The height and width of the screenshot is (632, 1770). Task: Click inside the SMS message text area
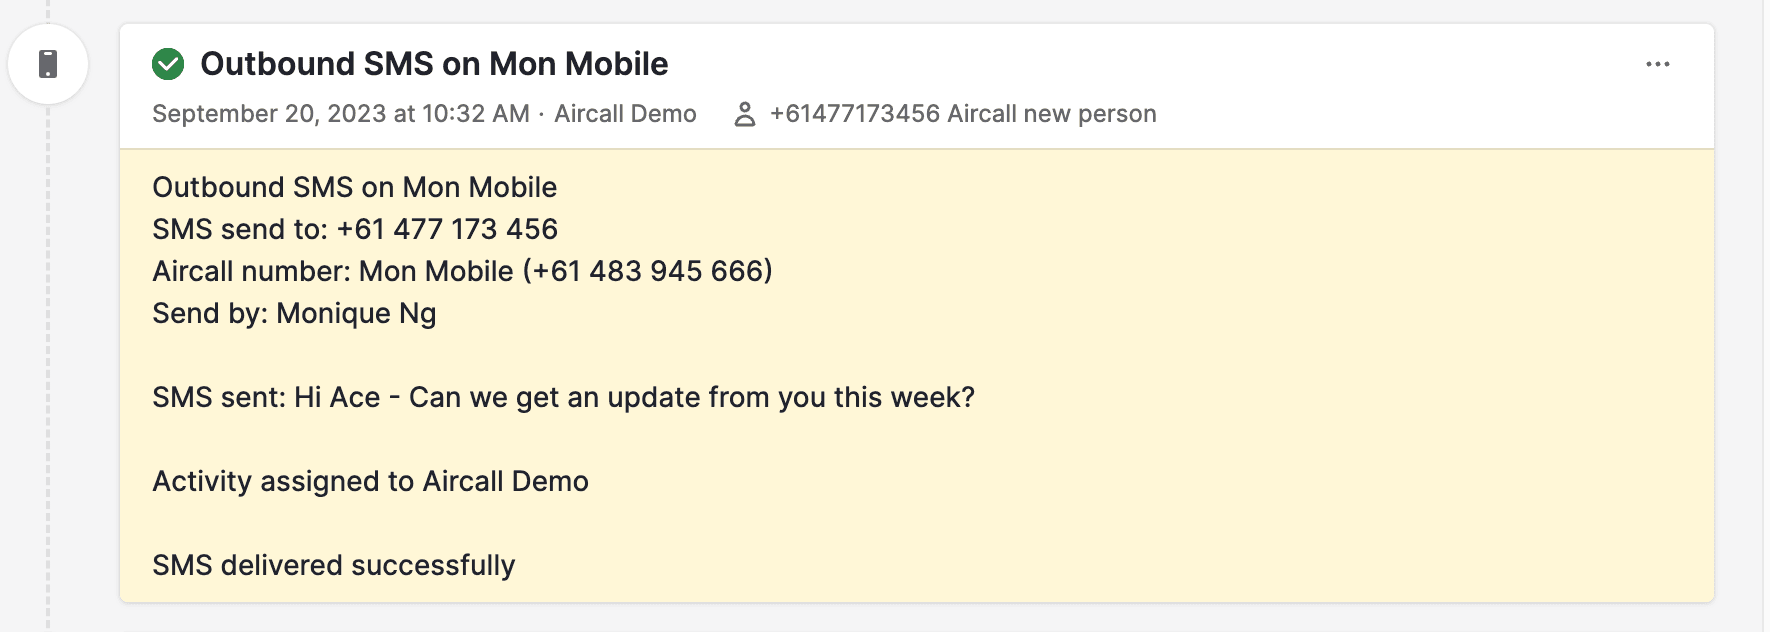563,396
